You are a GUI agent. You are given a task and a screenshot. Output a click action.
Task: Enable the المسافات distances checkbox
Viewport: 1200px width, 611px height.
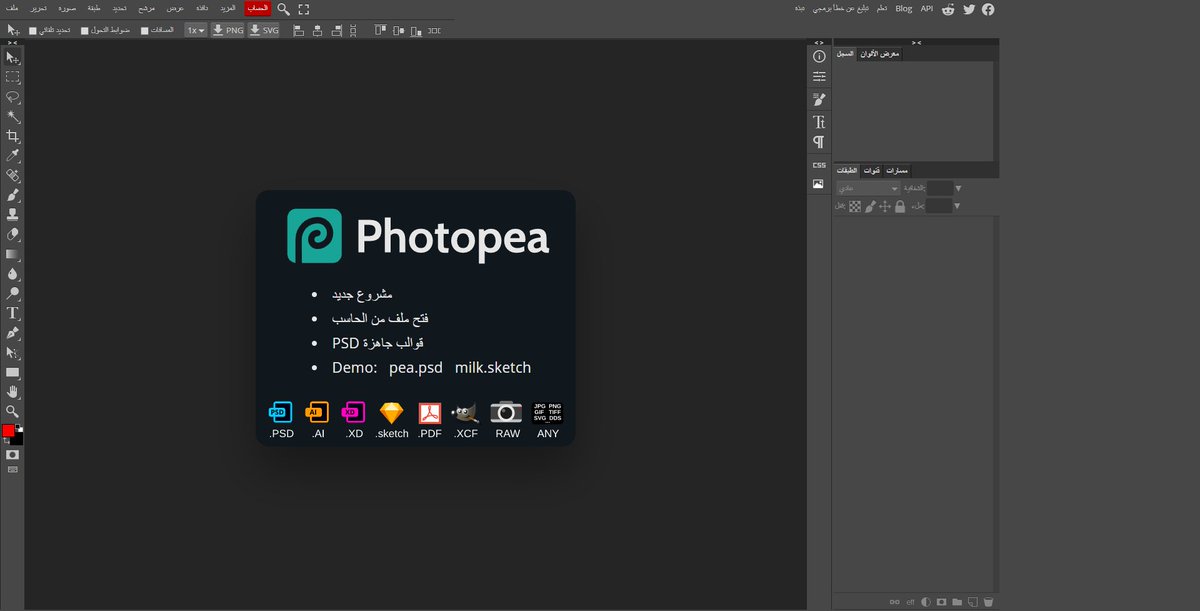144,30
